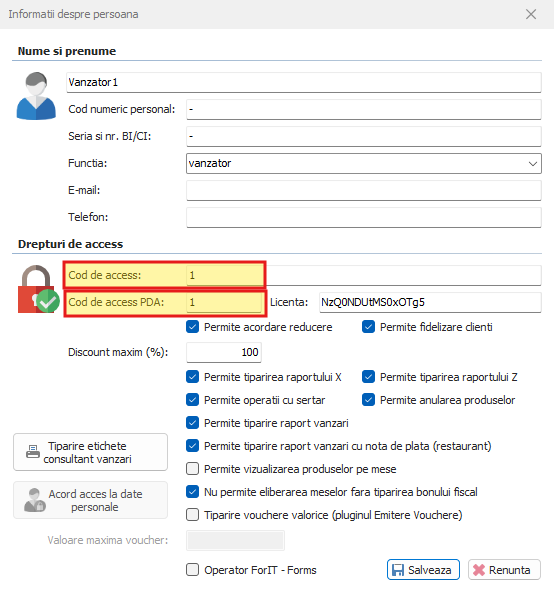Save changes with the Salveaza button
The width and height of the screenshot is (554, 591).
tap(423, 570)
